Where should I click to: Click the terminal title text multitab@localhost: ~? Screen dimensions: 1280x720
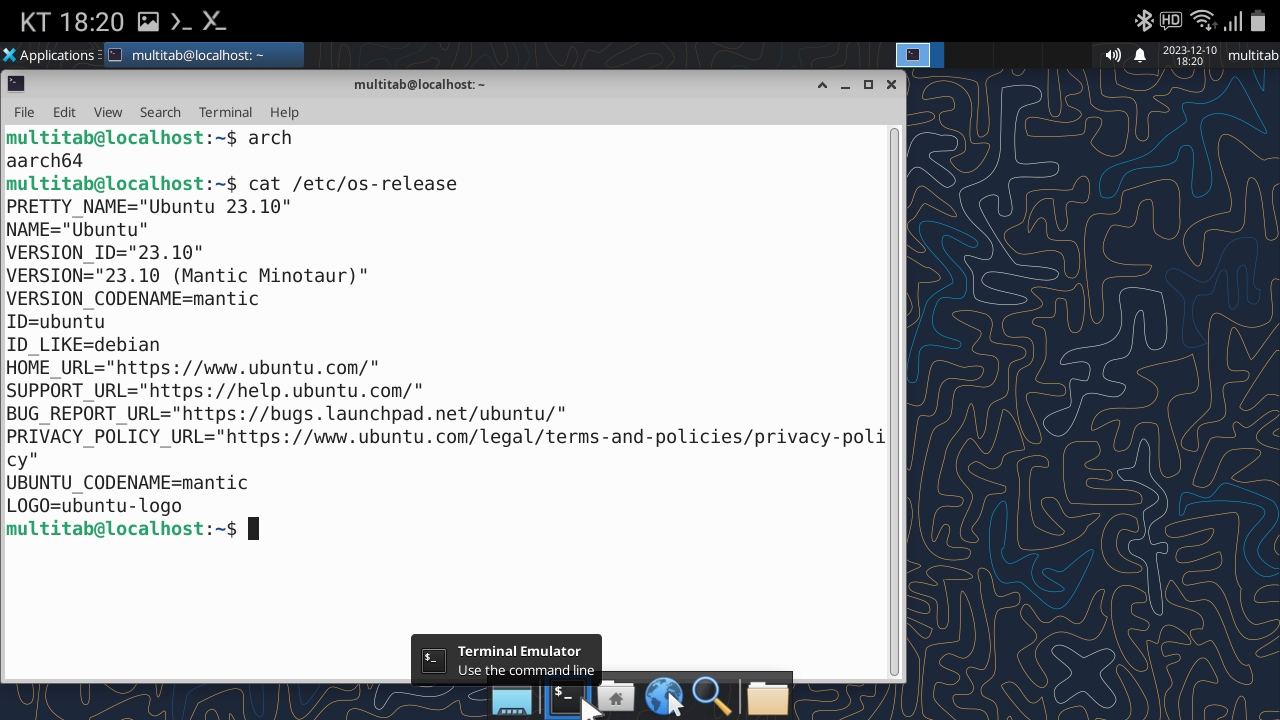click(x=419, y=84)
